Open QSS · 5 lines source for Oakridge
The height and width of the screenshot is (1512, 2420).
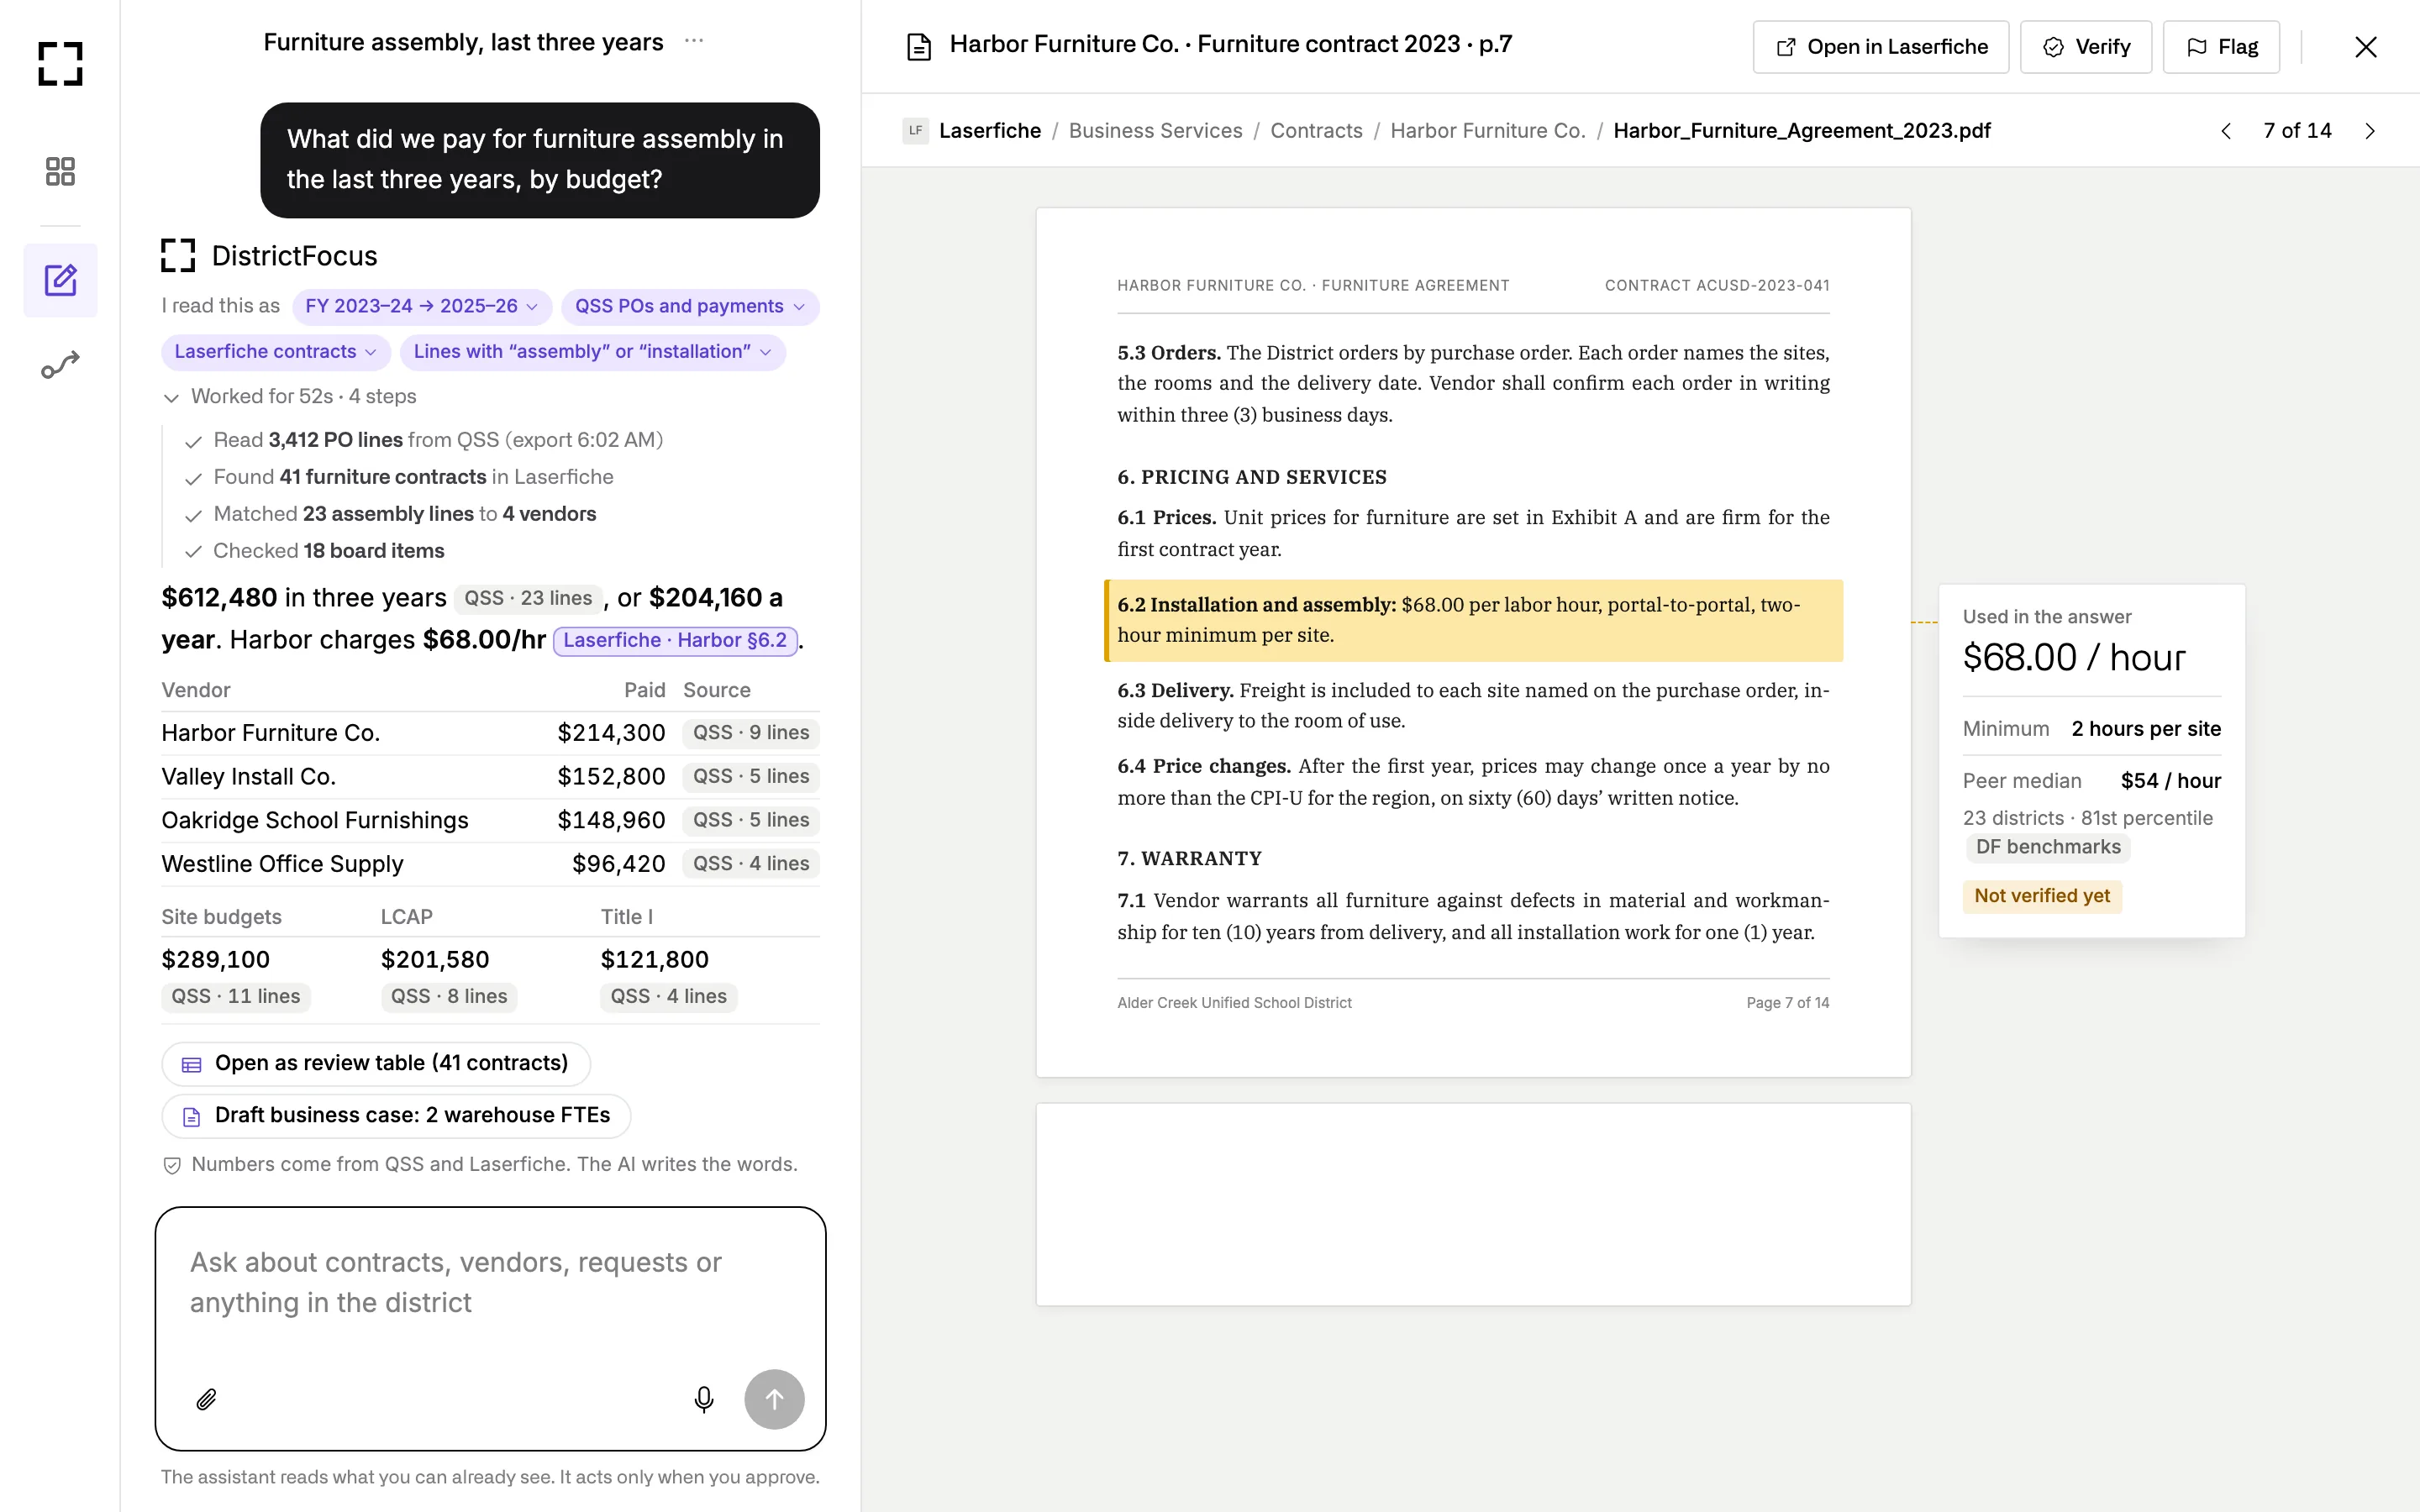point(751,821)
